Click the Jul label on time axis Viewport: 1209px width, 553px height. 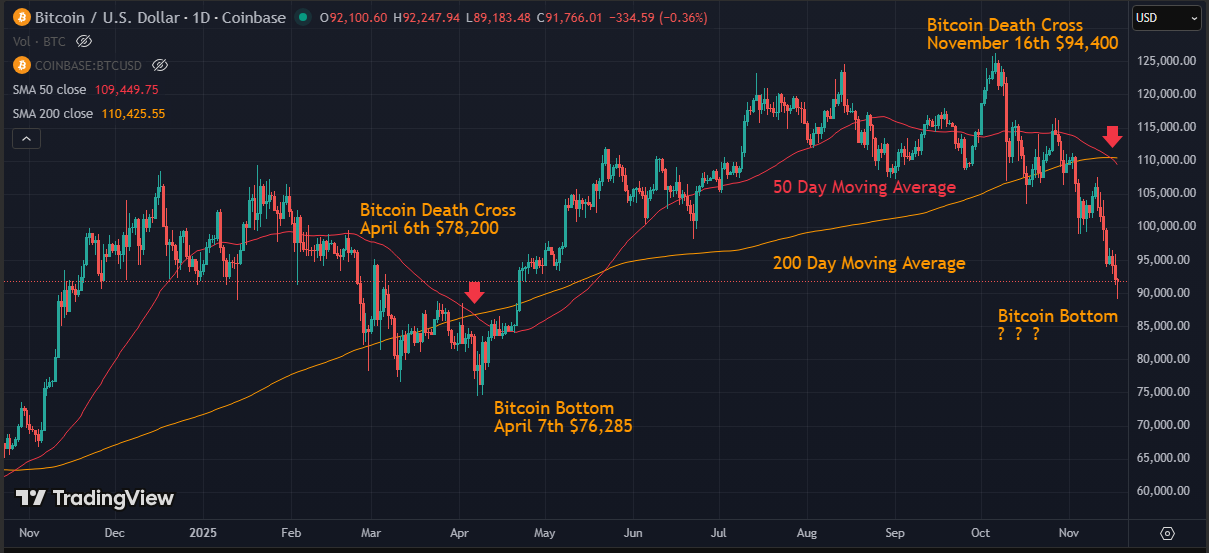[720, 532]
